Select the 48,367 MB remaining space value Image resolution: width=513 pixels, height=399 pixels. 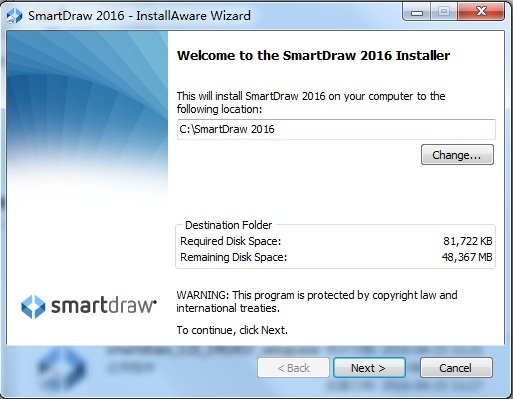(x=467, y=257)
